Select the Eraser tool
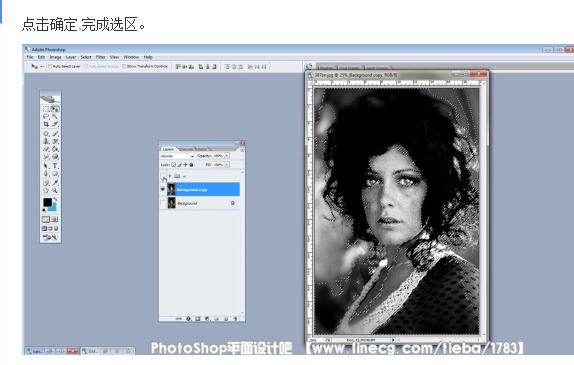 [46, 149]
